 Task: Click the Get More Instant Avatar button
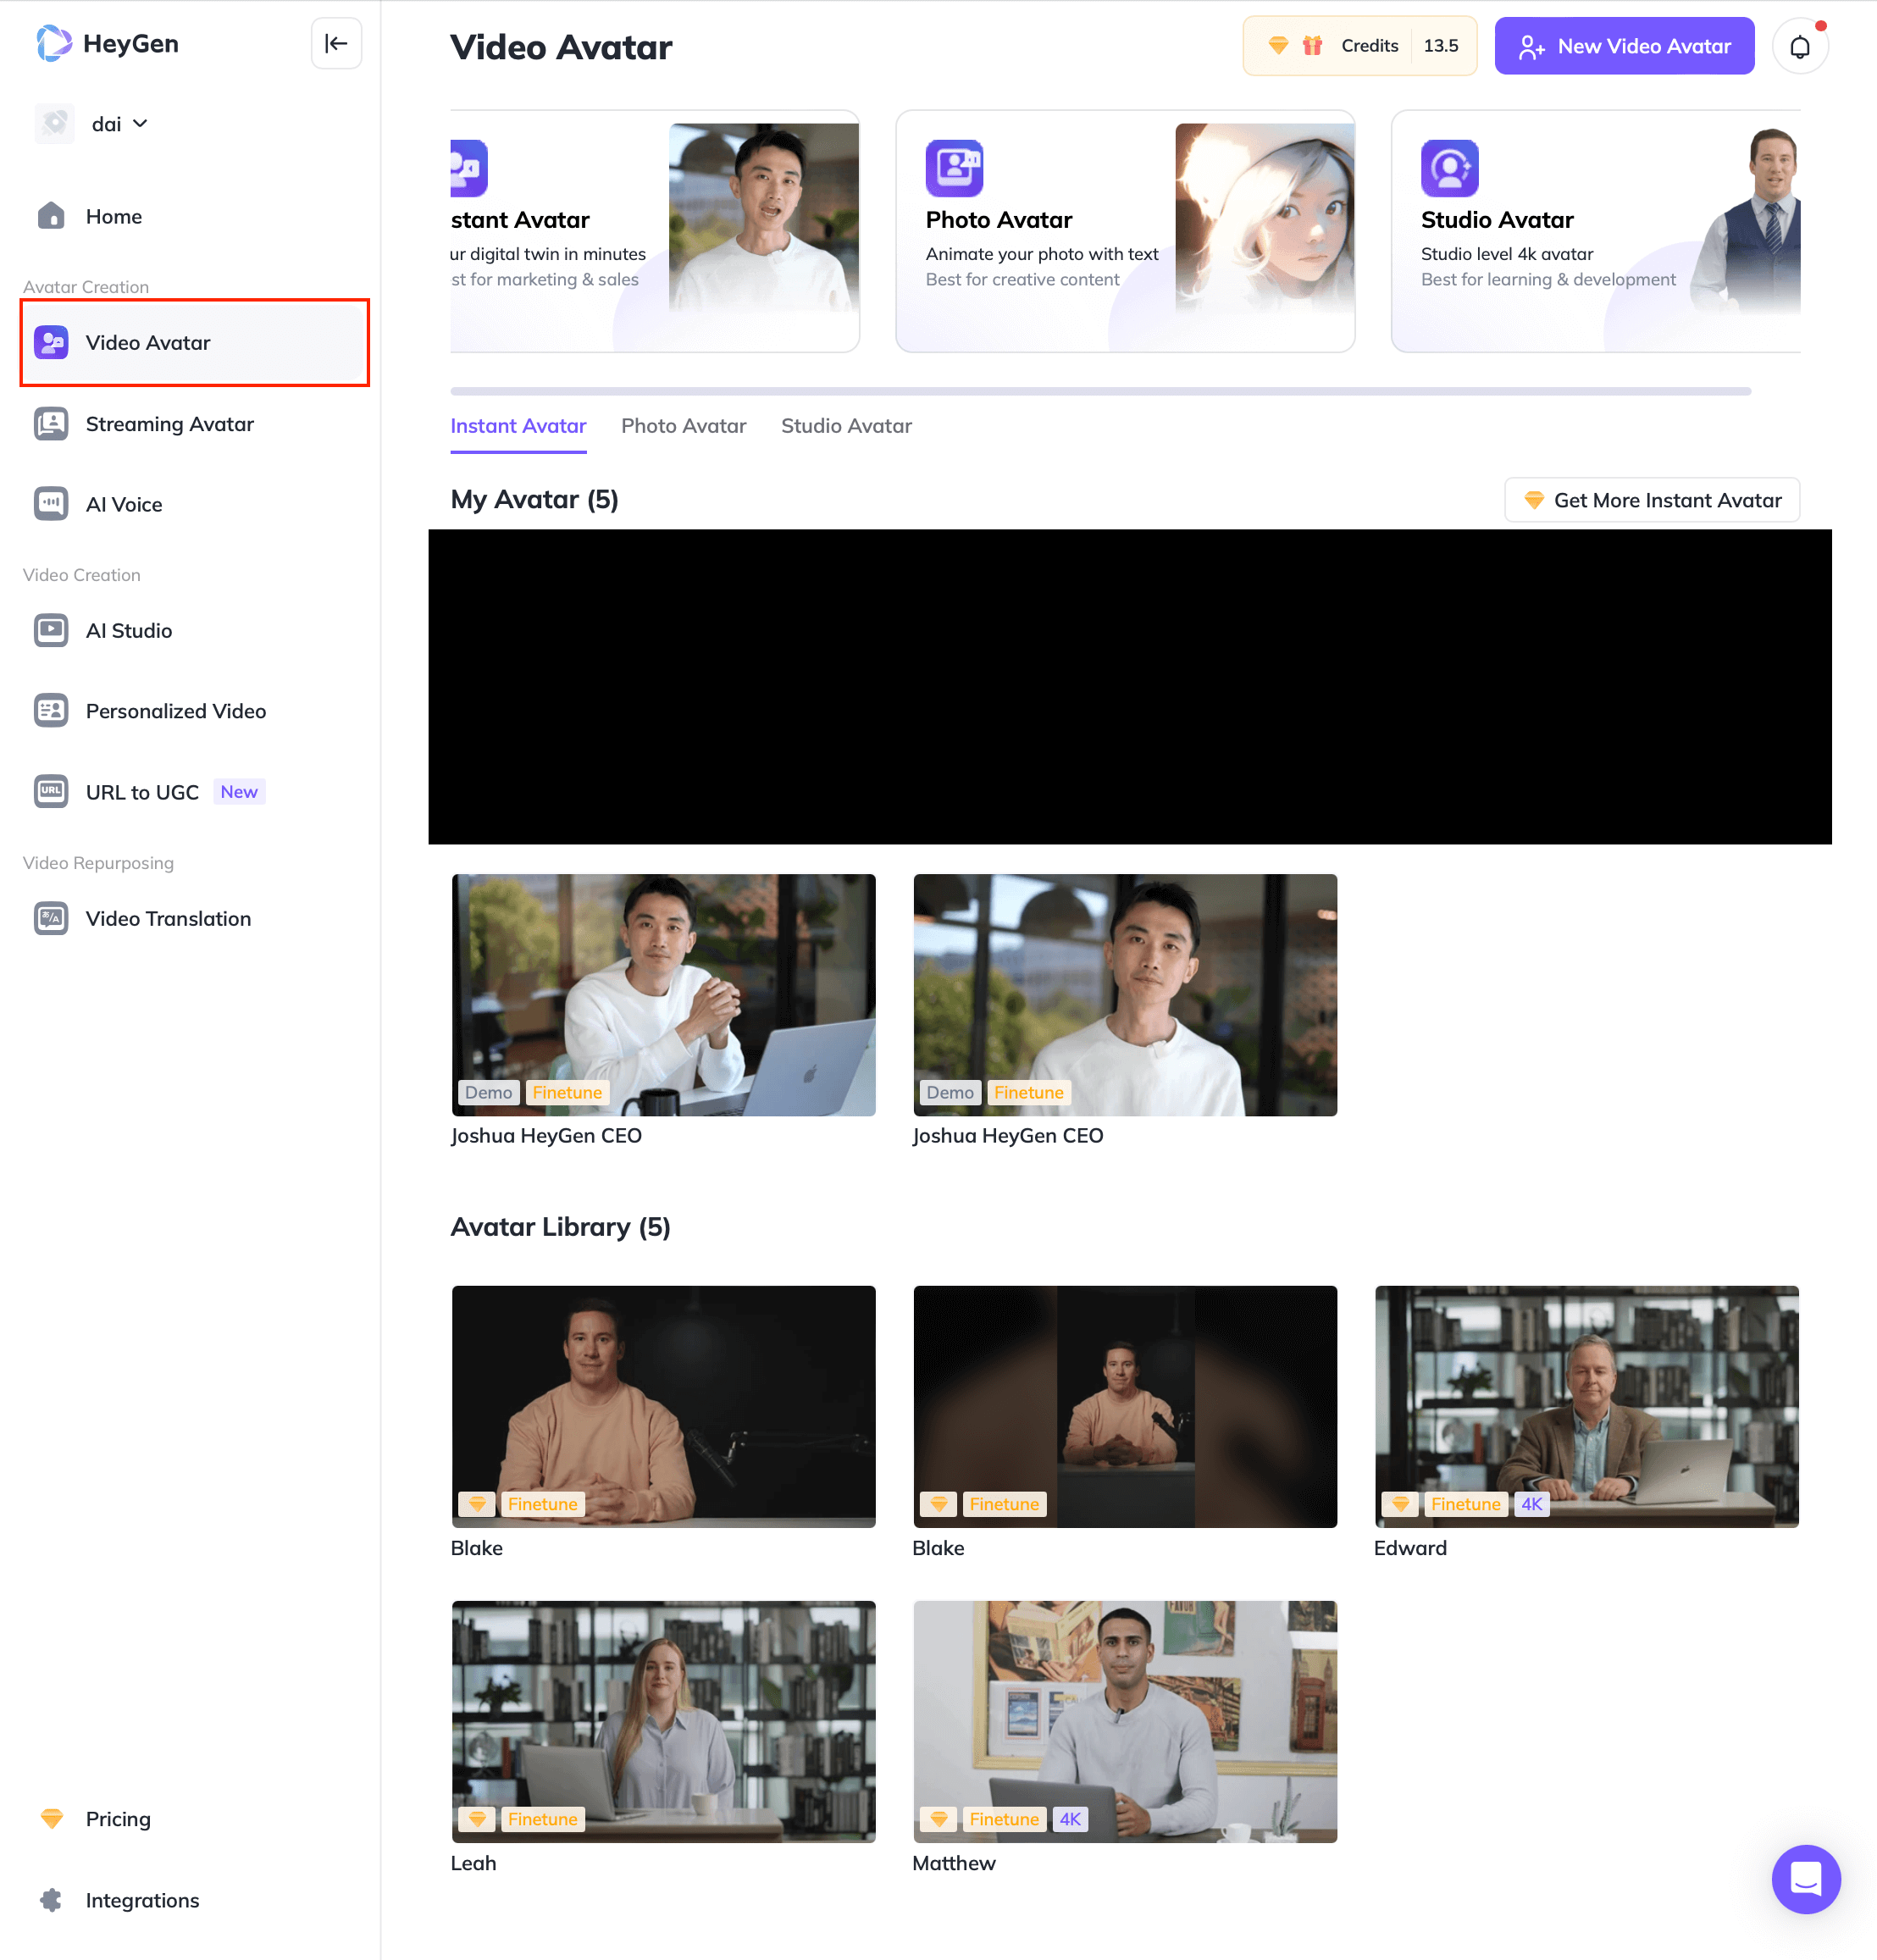(x=1652, y=500)
